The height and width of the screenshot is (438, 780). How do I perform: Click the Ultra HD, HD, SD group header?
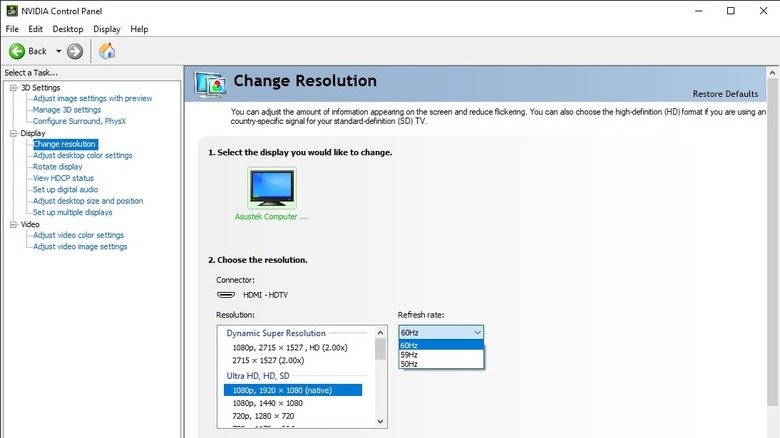click(258, 376)
